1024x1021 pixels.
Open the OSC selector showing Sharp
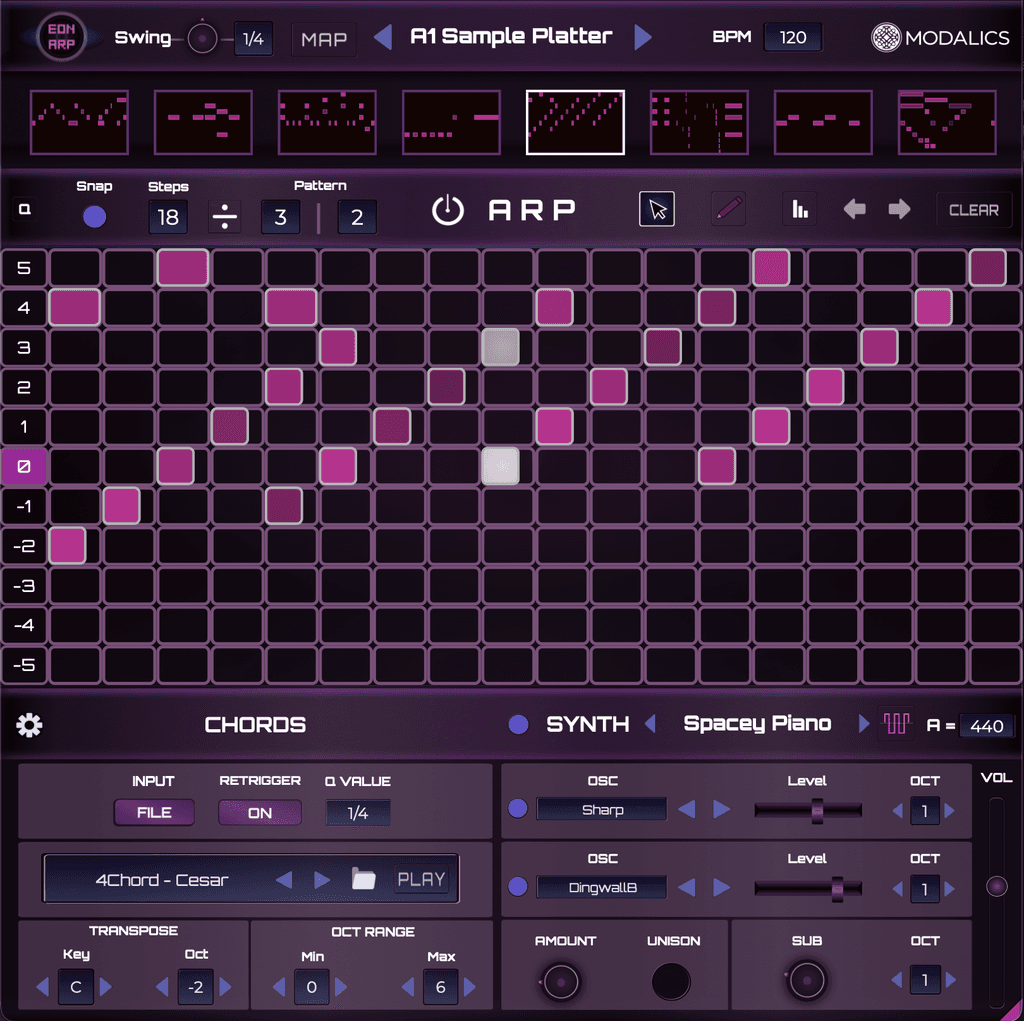point(601,808)
